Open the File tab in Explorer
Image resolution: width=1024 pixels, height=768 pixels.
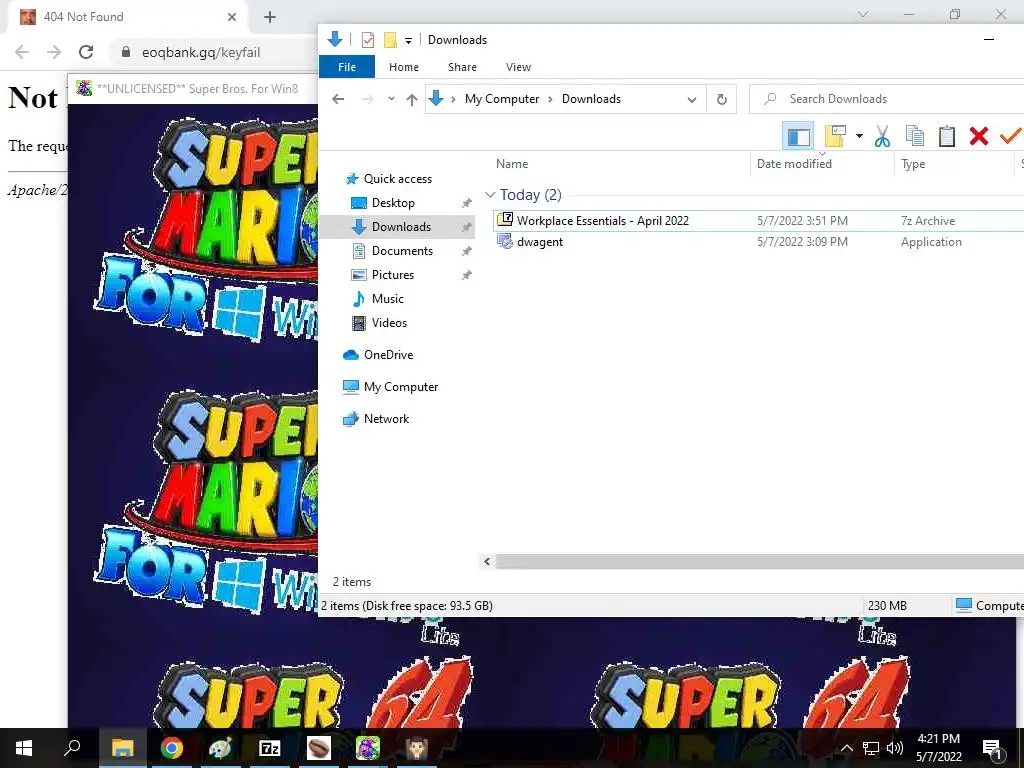tap(347, 67)
